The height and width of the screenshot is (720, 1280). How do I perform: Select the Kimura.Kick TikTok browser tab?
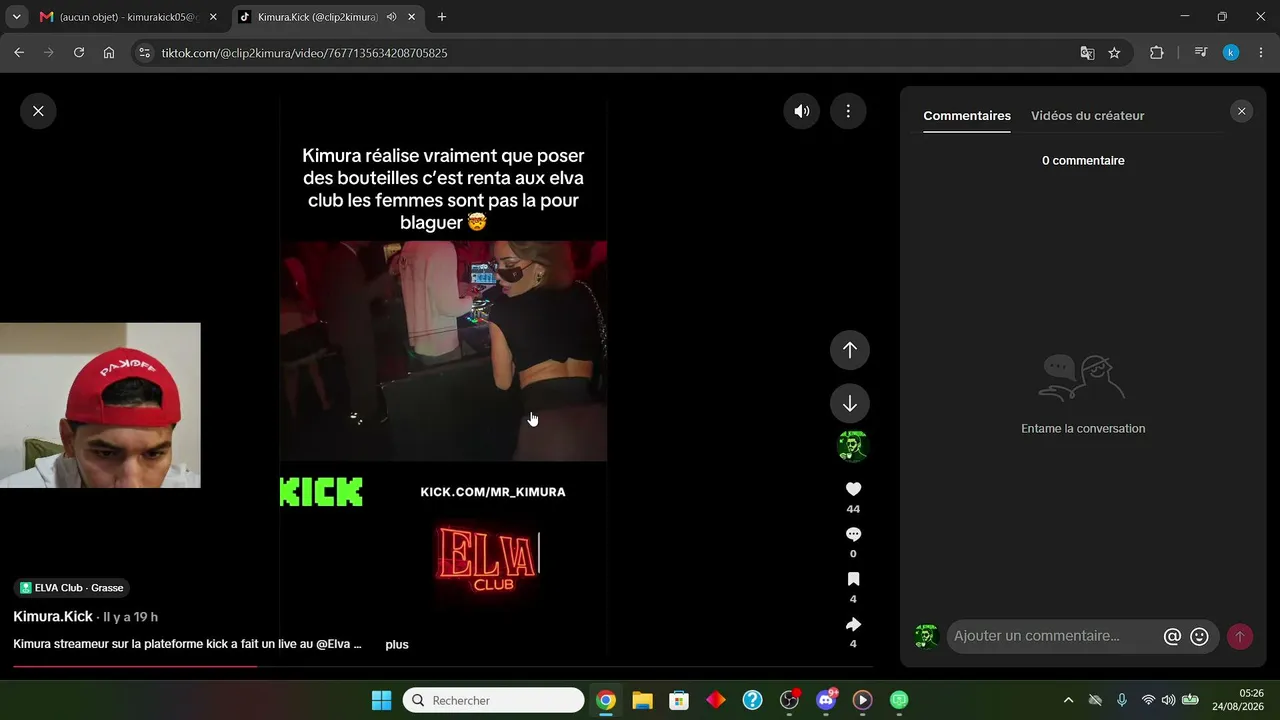(x=316, y=17)
